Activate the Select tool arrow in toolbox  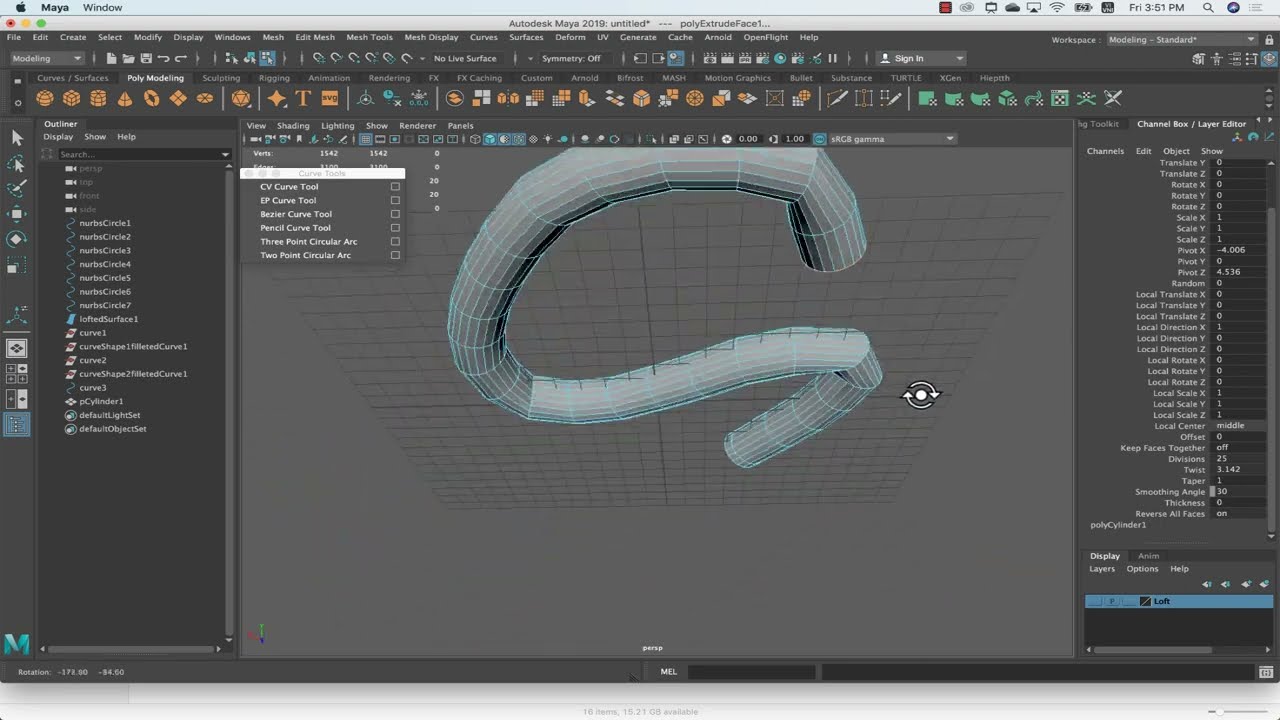pos(17,138)
